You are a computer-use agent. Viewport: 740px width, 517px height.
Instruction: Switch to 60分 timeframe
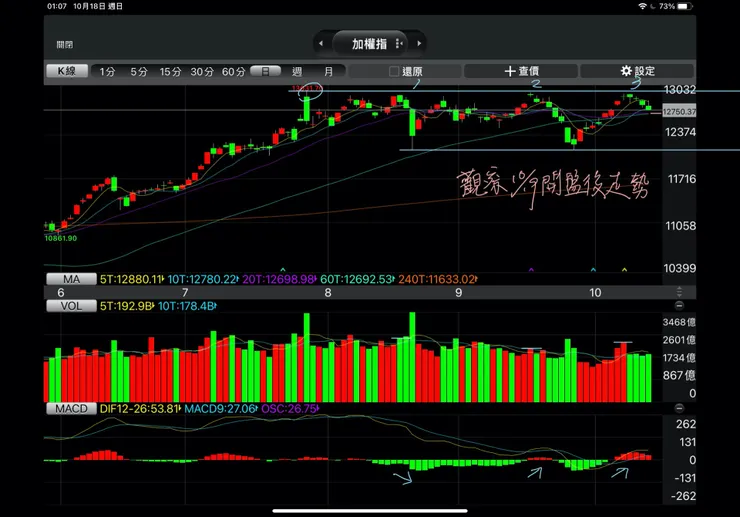point(234,71)
